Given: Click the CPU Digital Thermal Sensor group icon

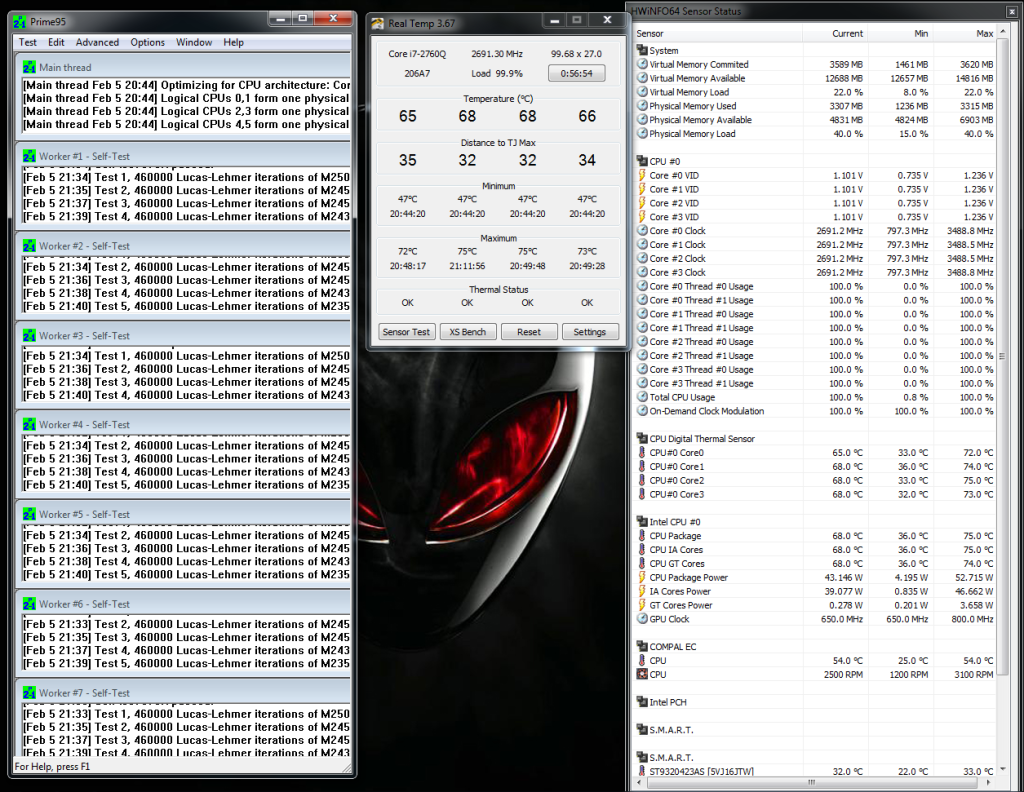Looking at the screenshot, I should pos(642,439).
